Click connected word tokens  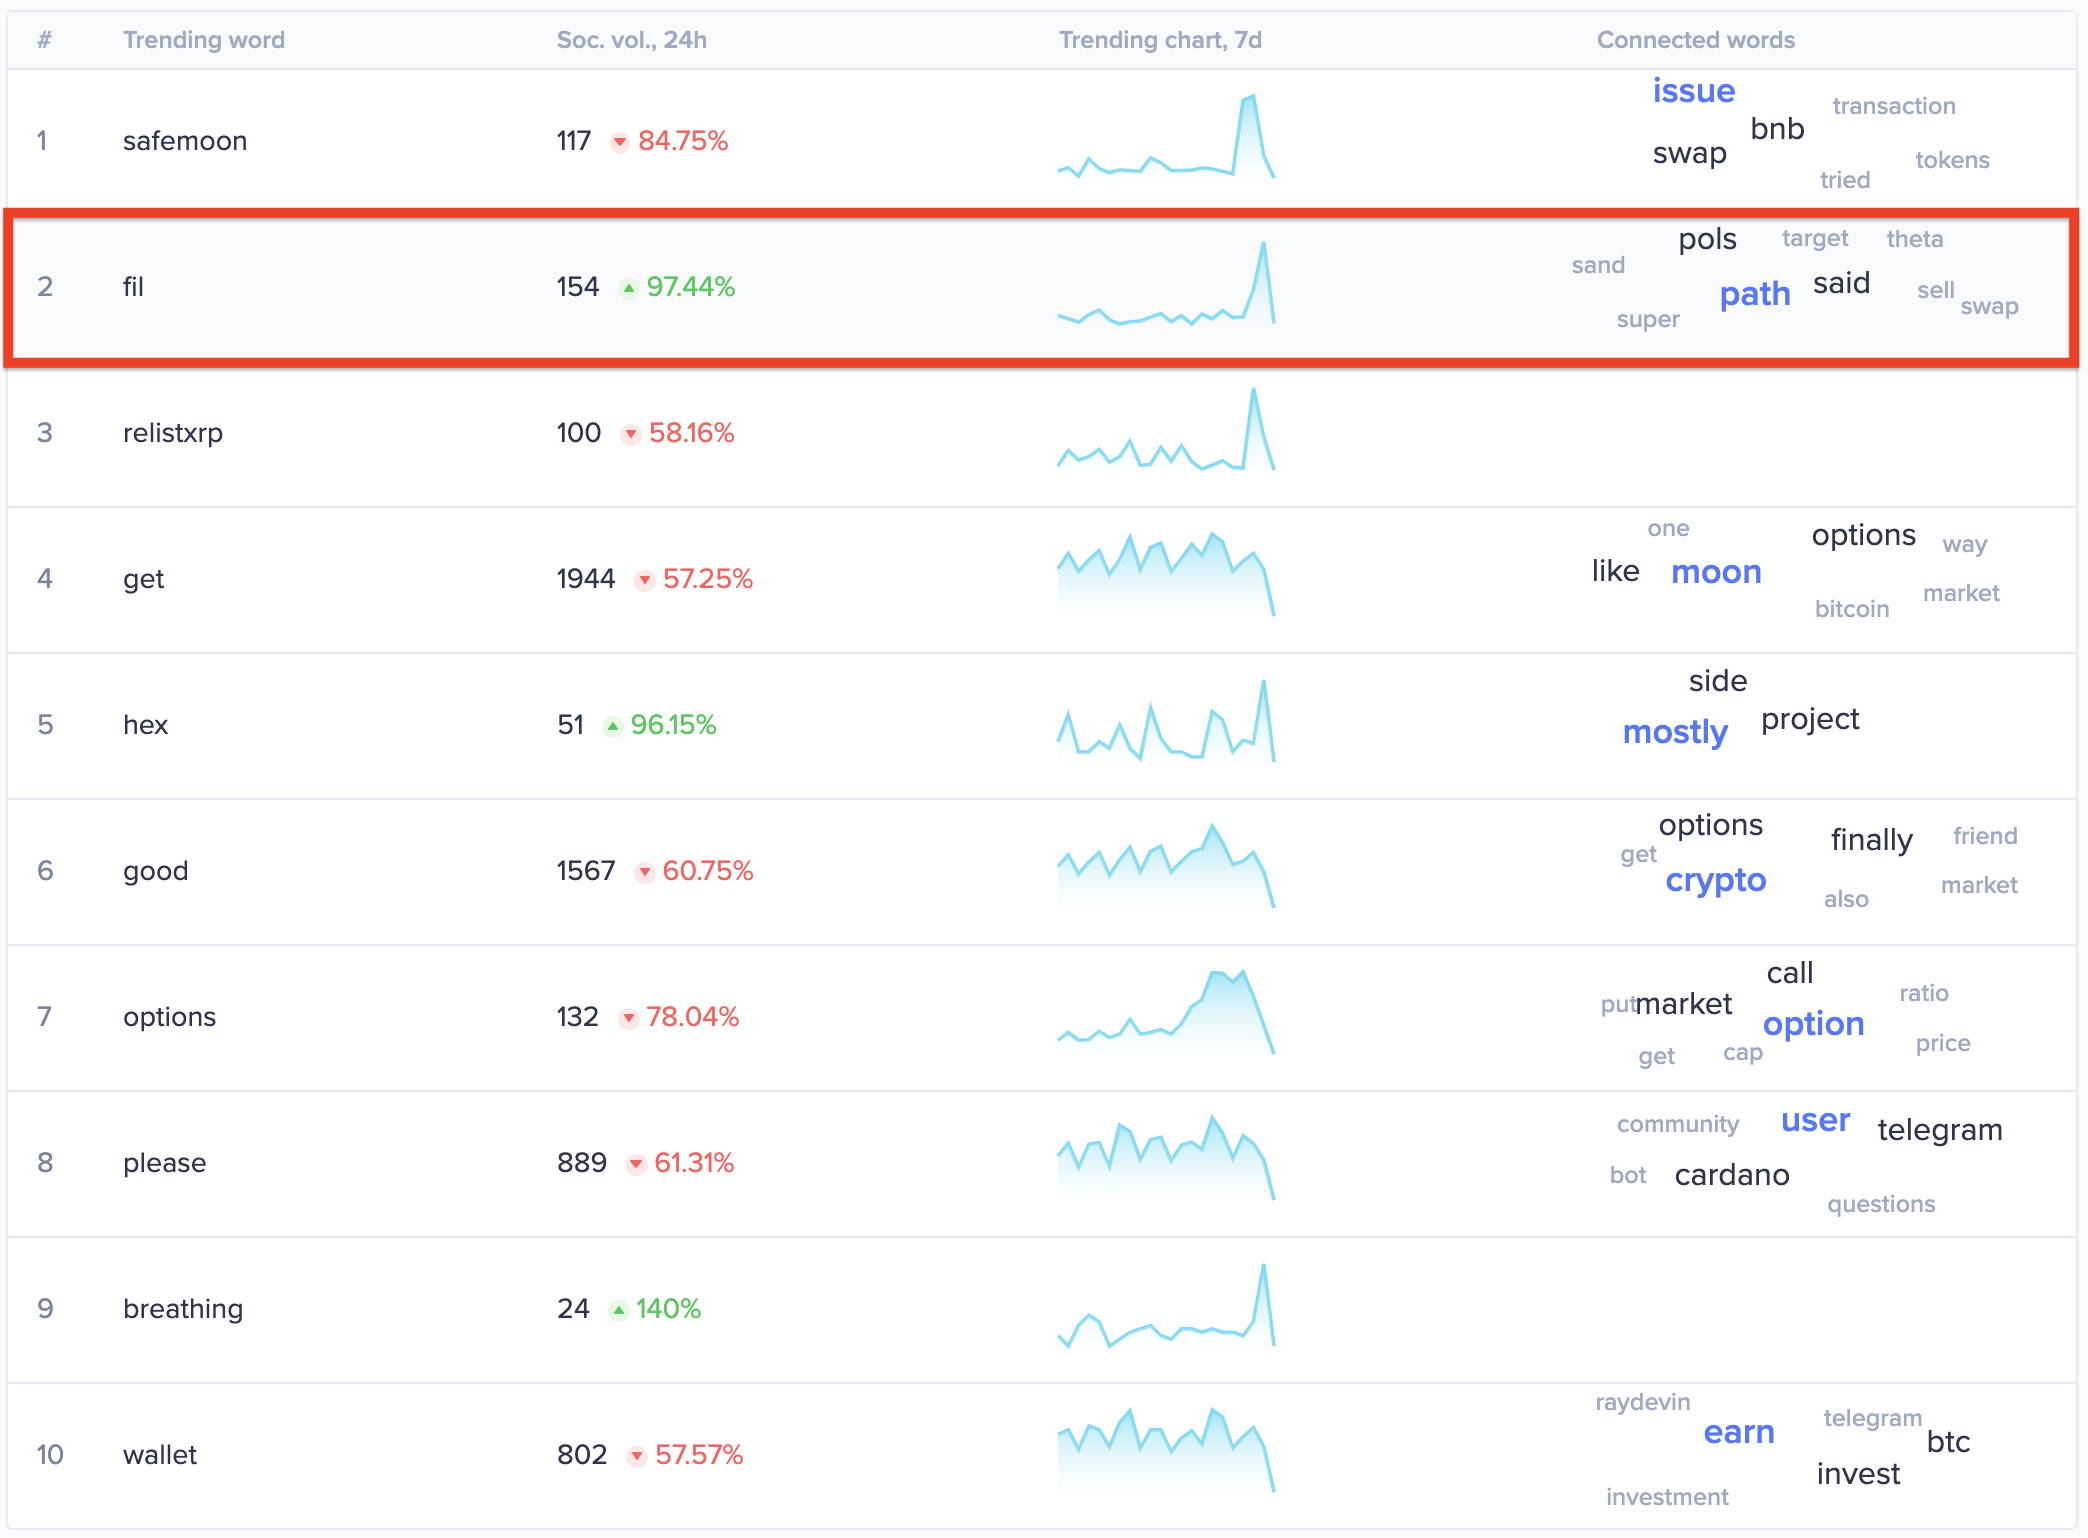(1952, 160)
